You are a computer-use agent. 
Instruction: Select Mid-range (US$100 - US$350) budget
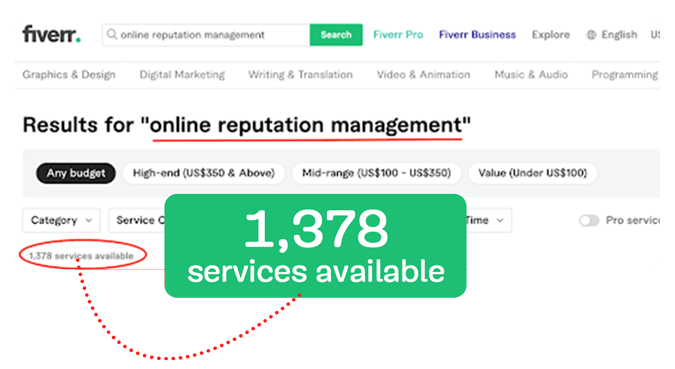pos(376,173)
